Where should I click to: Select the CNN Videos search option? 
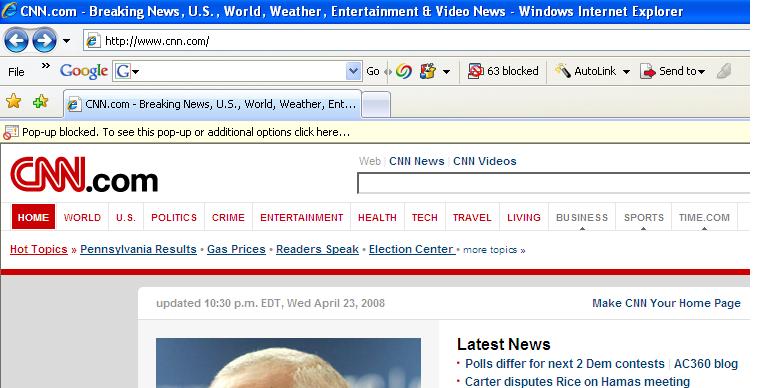tap(485, 161)
